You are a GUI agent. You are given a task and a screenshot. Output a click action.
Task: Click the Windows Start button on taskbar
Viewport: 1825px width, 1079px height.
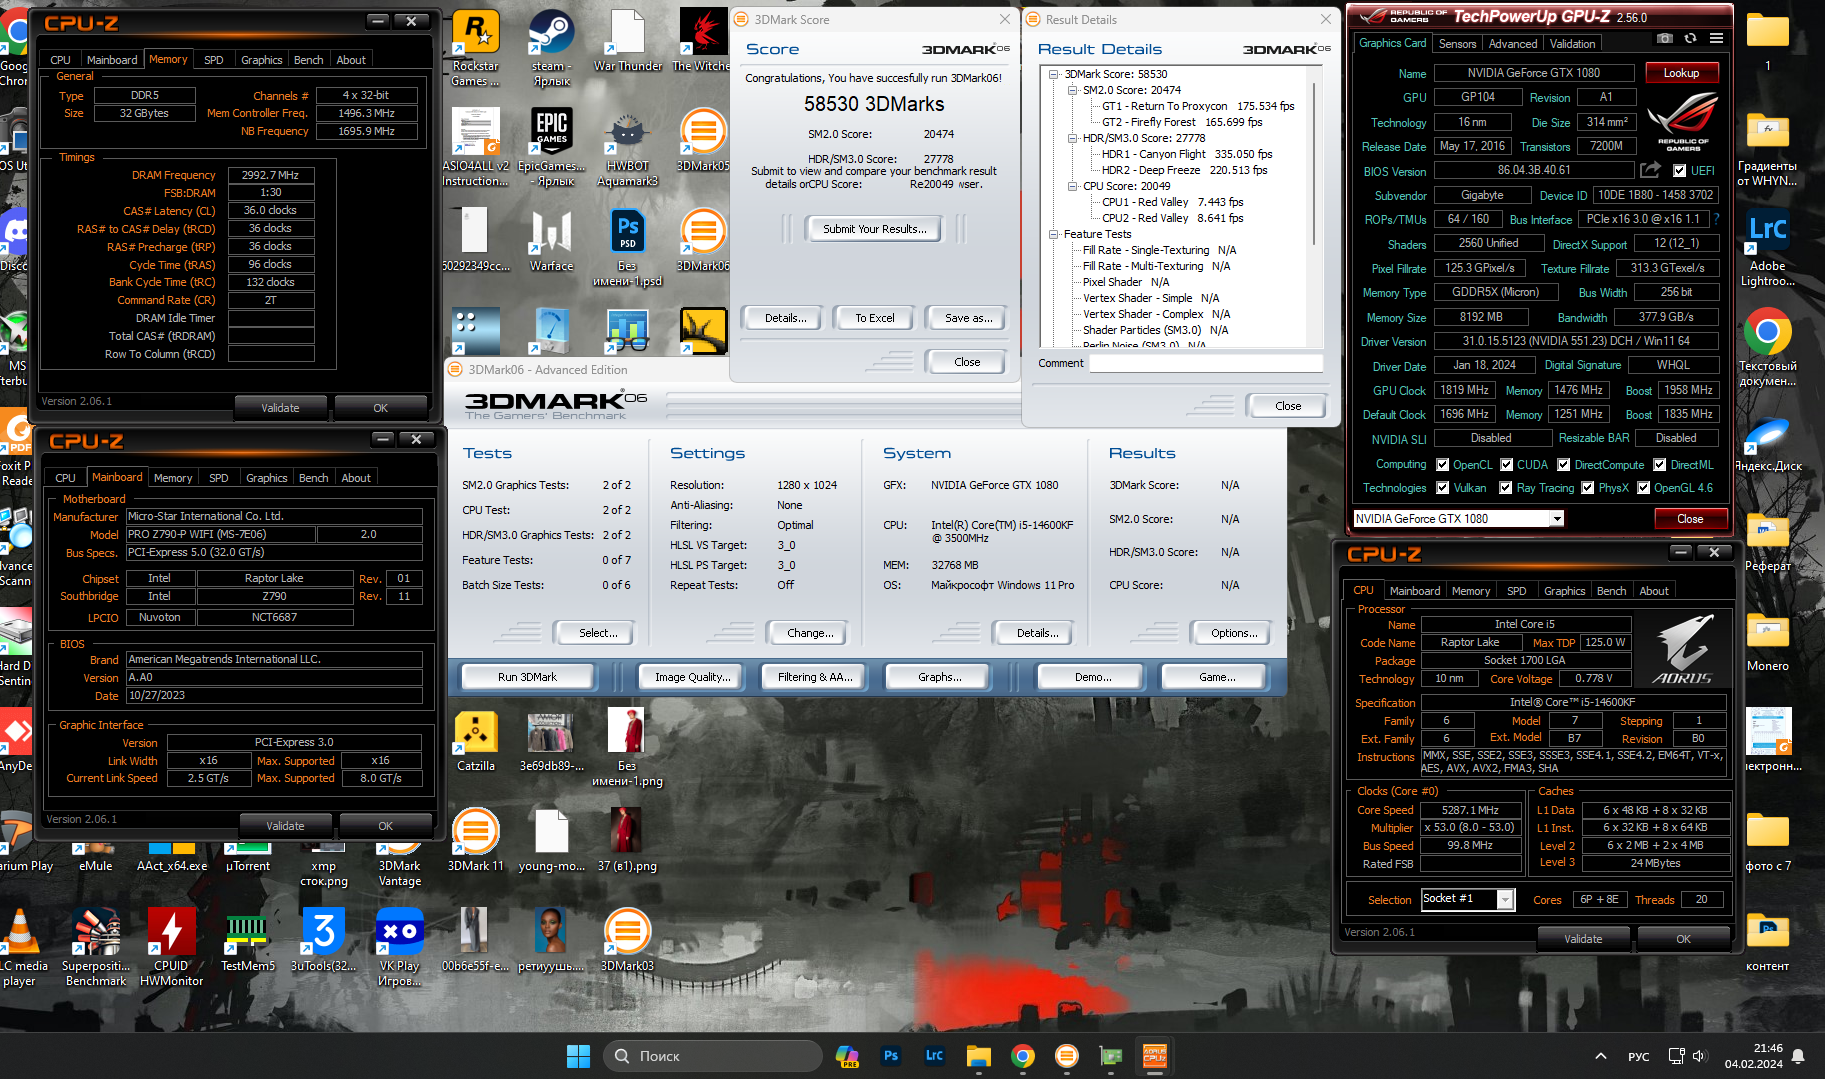point(578,1056)
